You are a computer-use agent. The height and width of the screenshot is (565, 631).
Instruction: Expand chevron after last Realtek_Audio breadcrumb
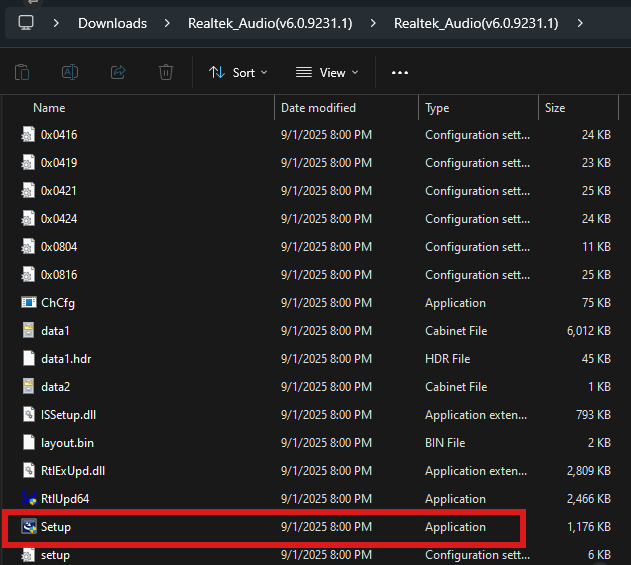point(580,23)
